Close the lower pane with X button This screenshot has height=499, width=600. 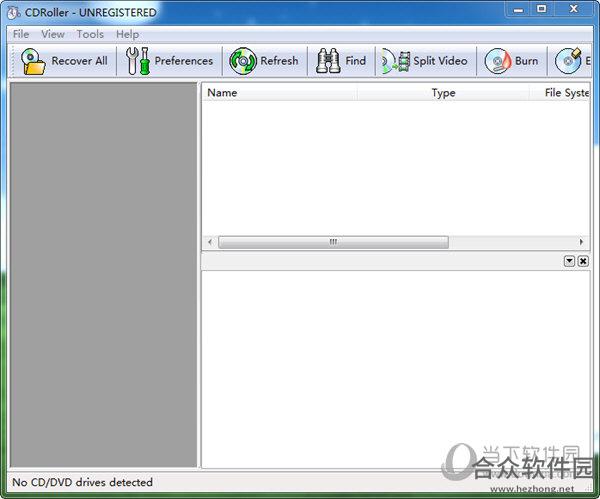583,261
